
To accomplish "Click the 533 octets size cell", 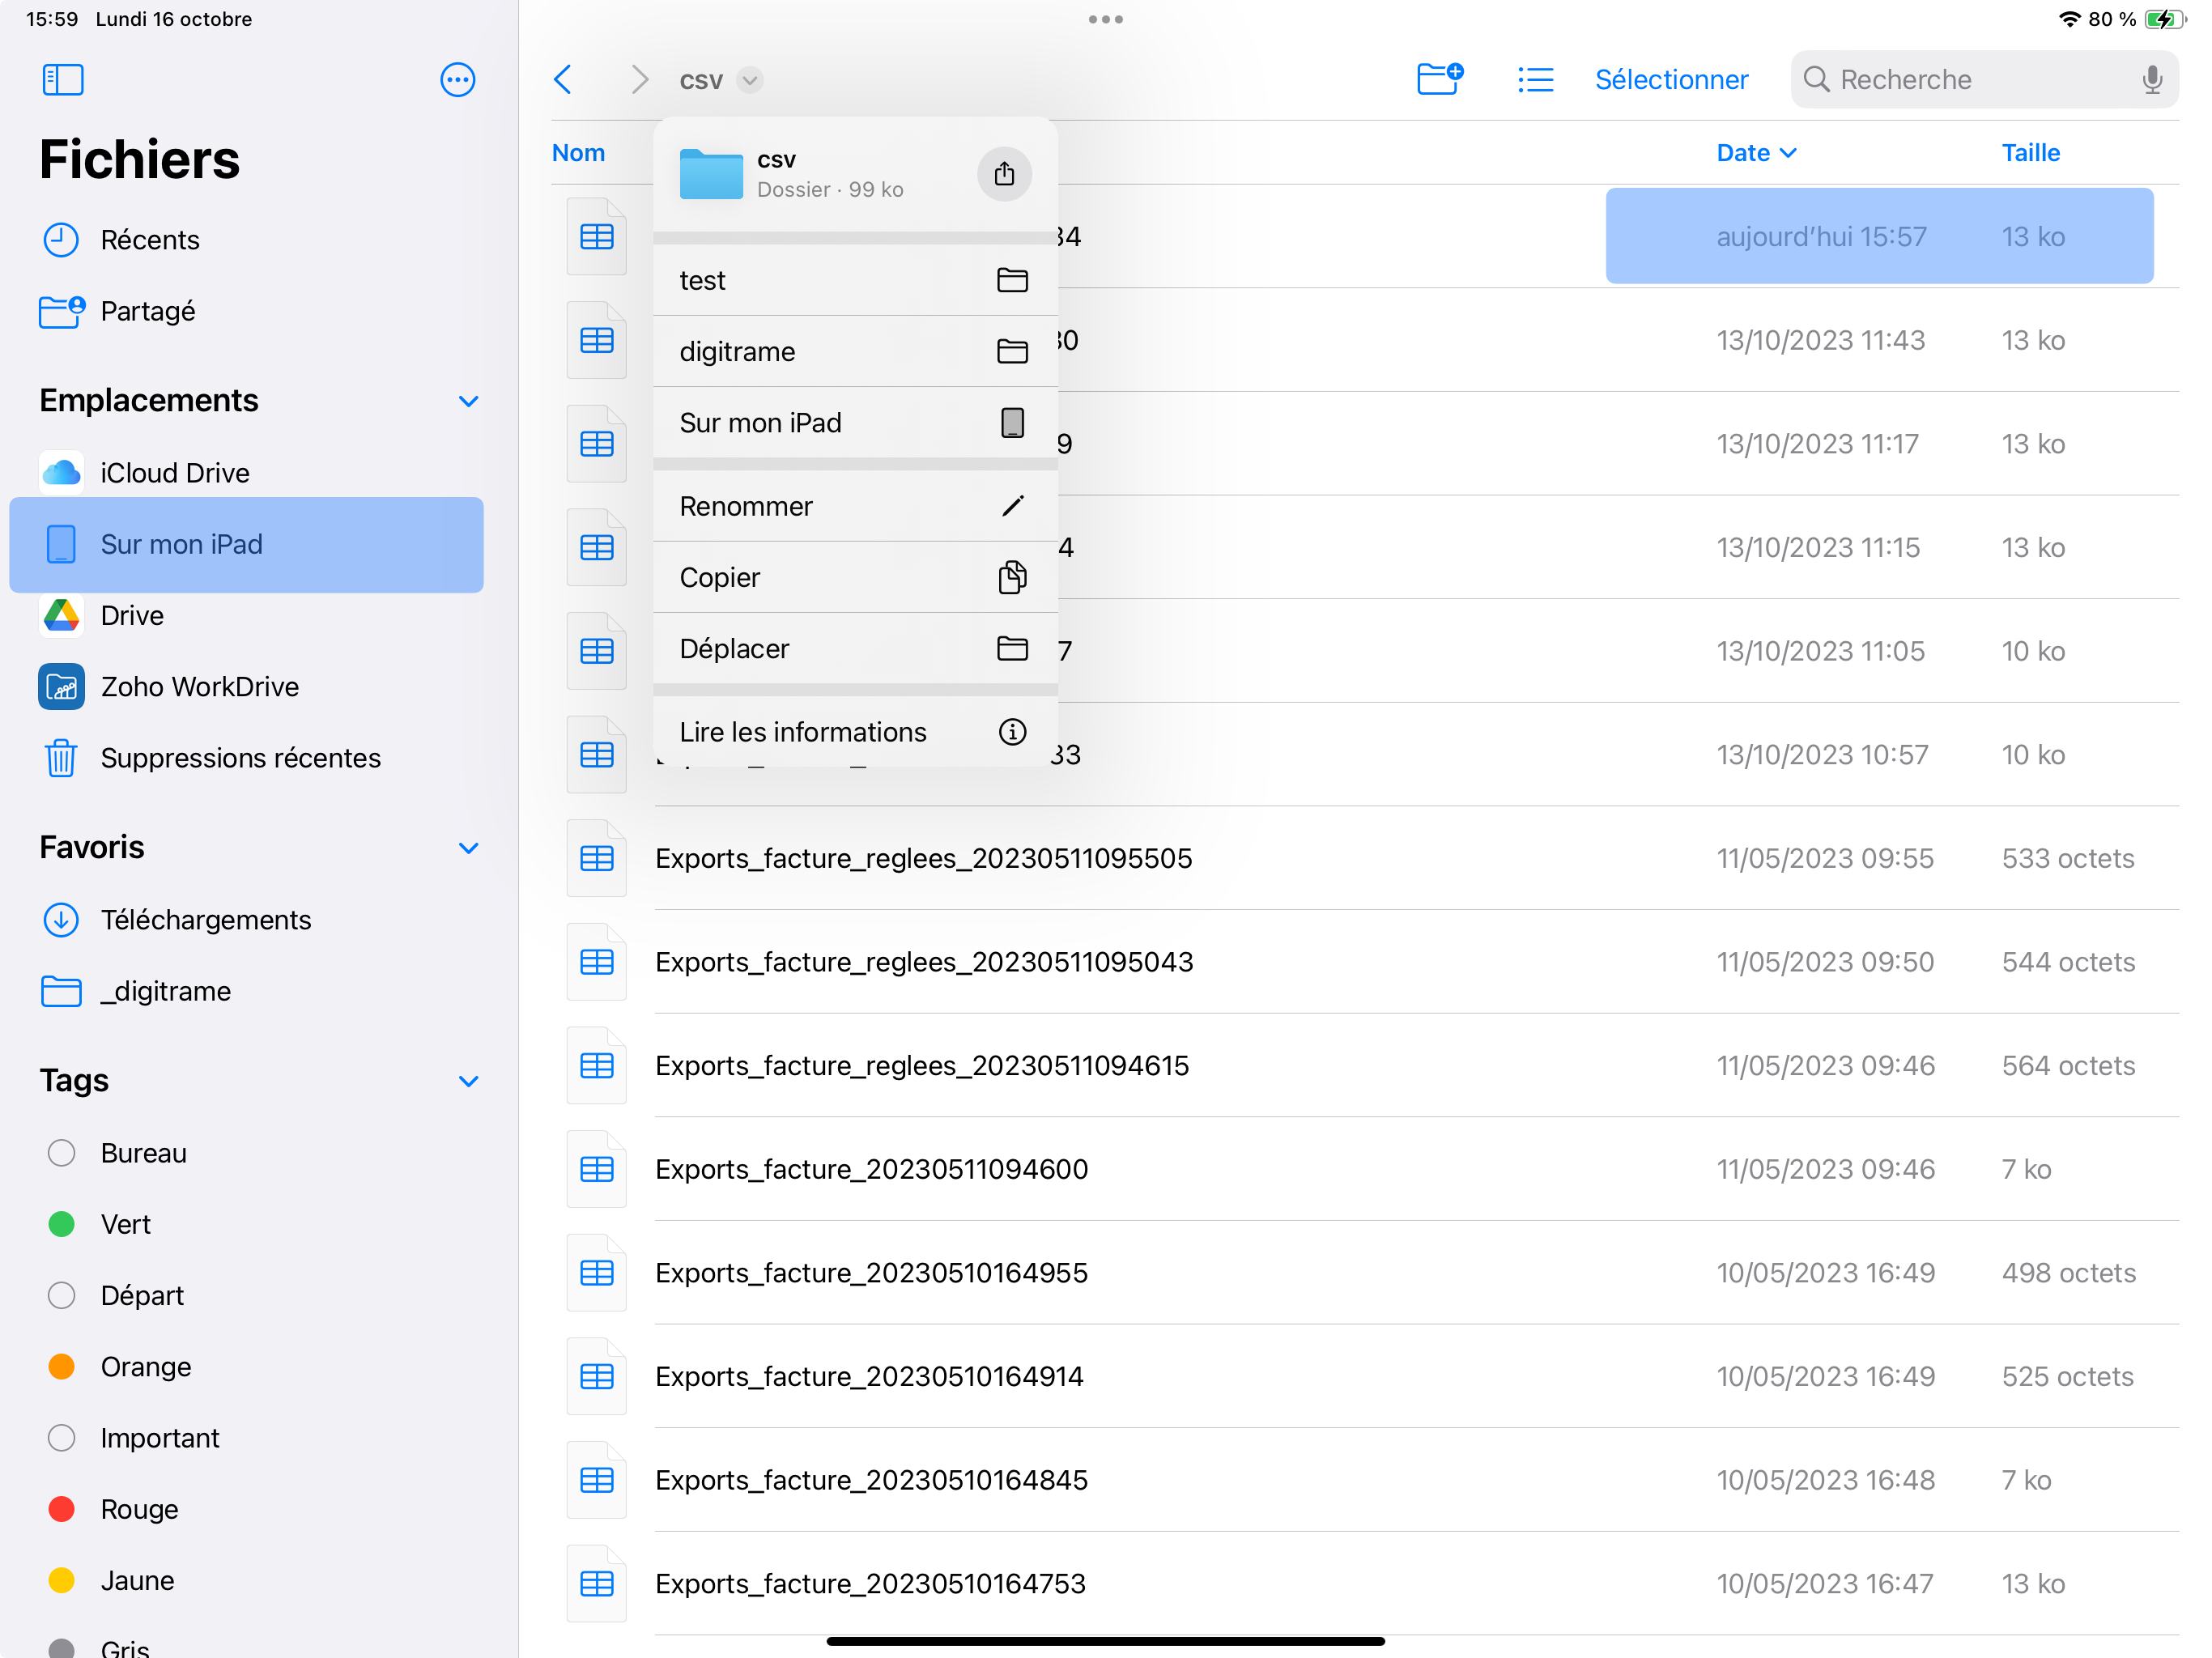I will pyautogui.click(x=2067, y=858).
